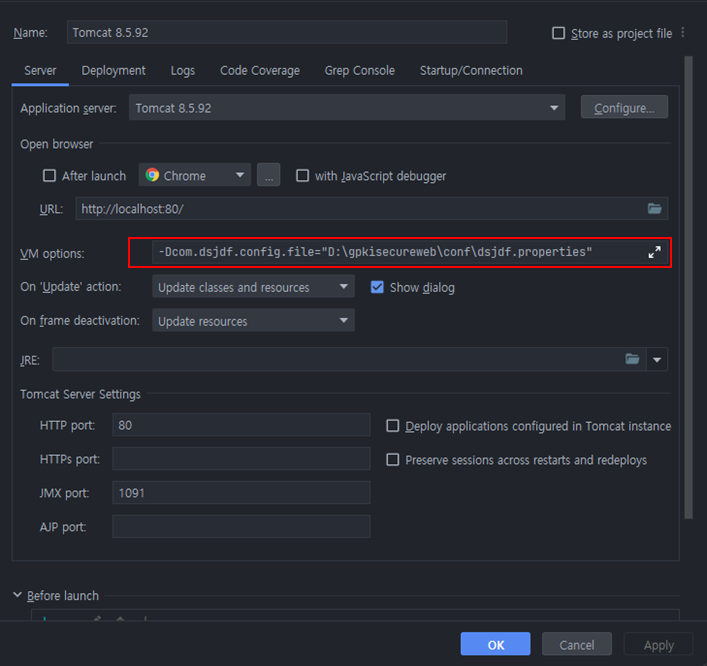The width and height of the screenshot is (707, 666).
Task: Browse for URL using folder icon
Action: 654,208
